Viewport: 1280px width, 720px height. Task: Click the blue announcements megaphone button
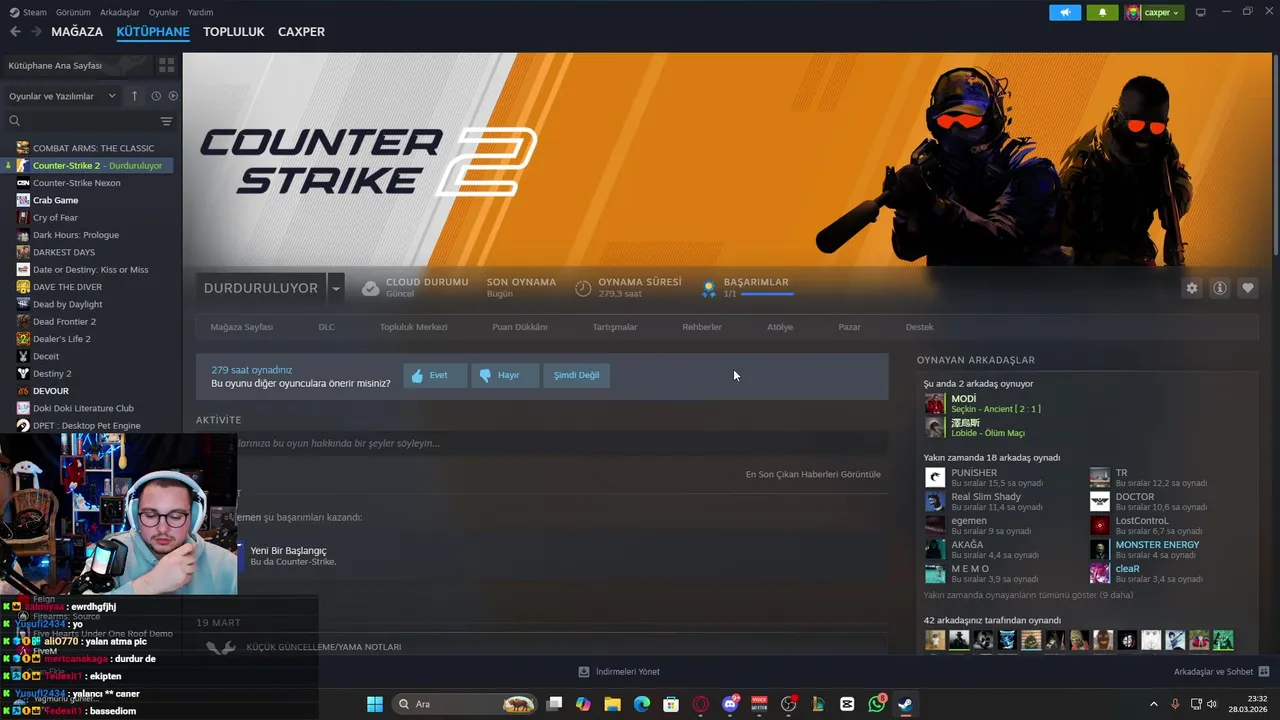coord(1065,12)
